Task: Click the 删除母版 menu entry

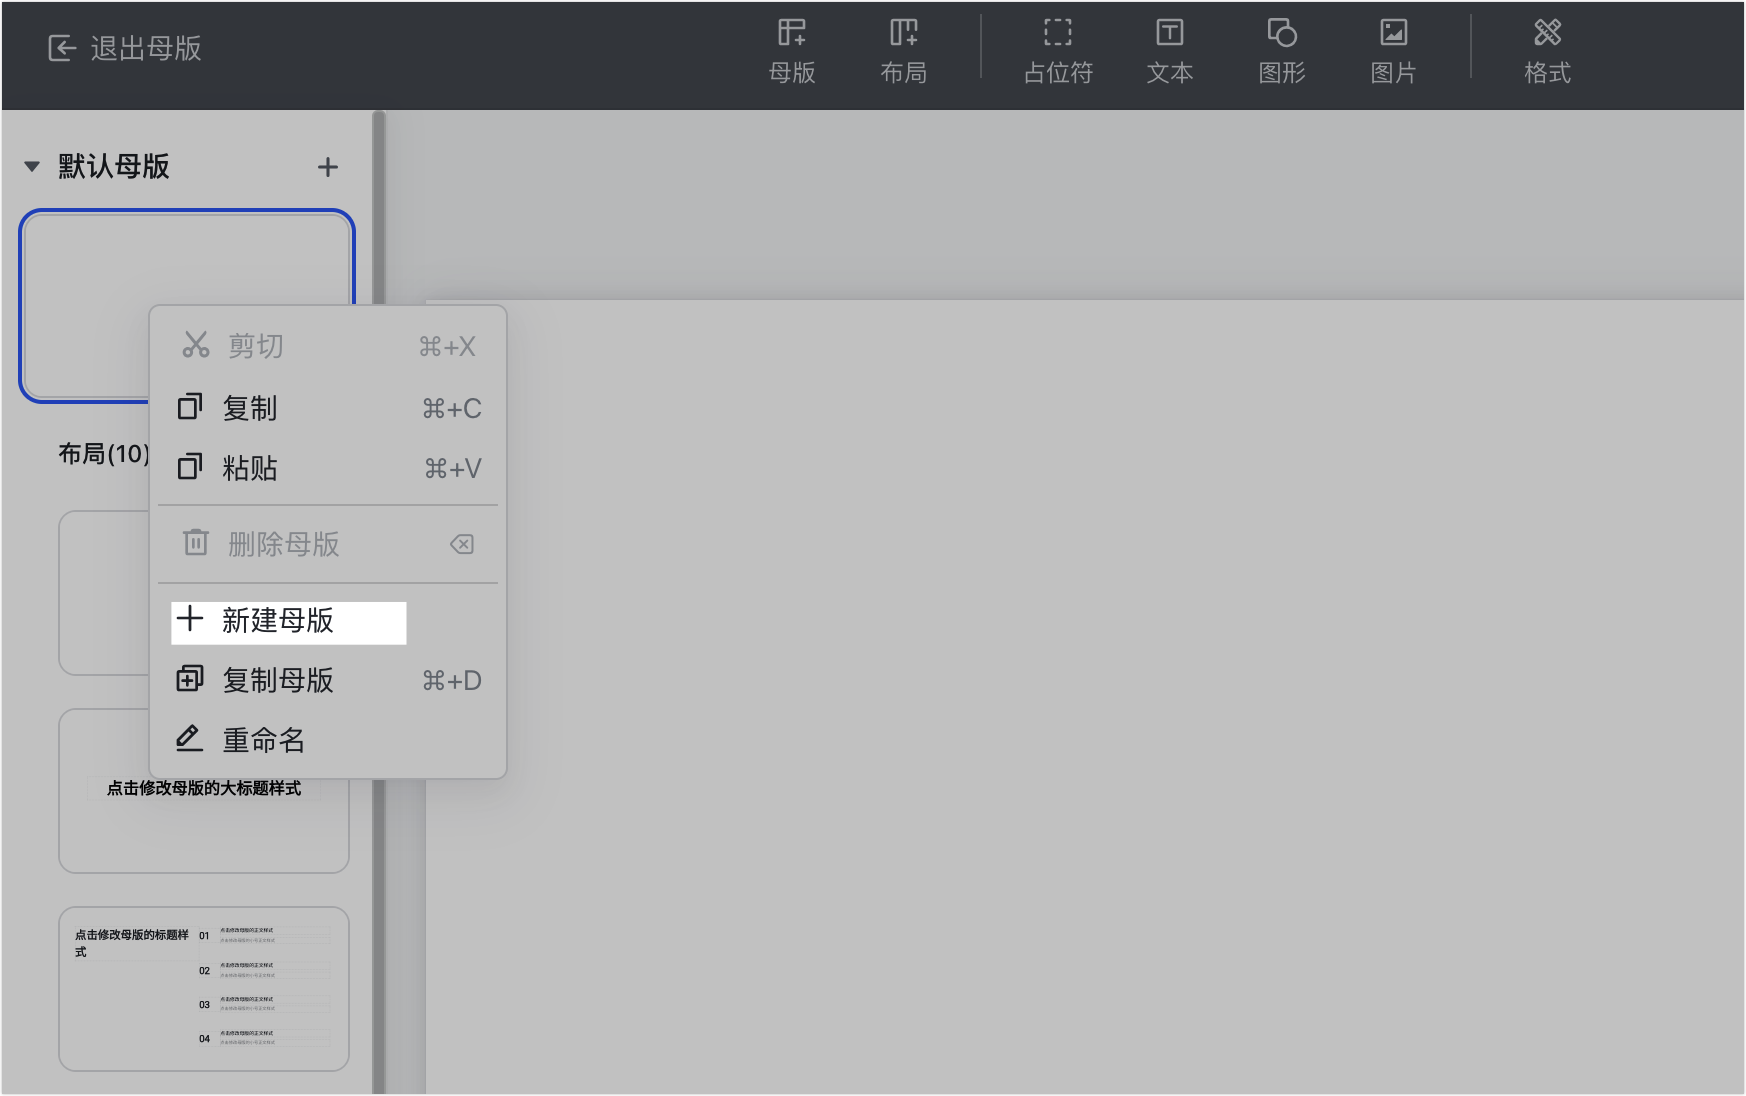Action: pyautogui.click(x=328, y=544)
